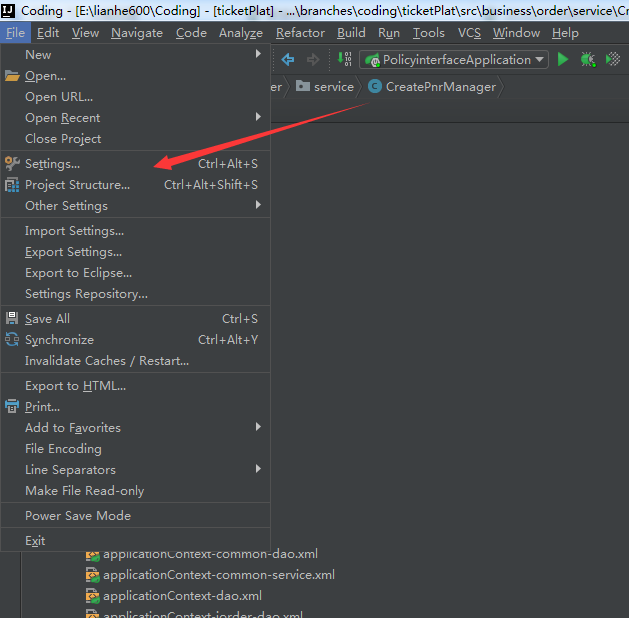Open the Run menu

[389, 33]
